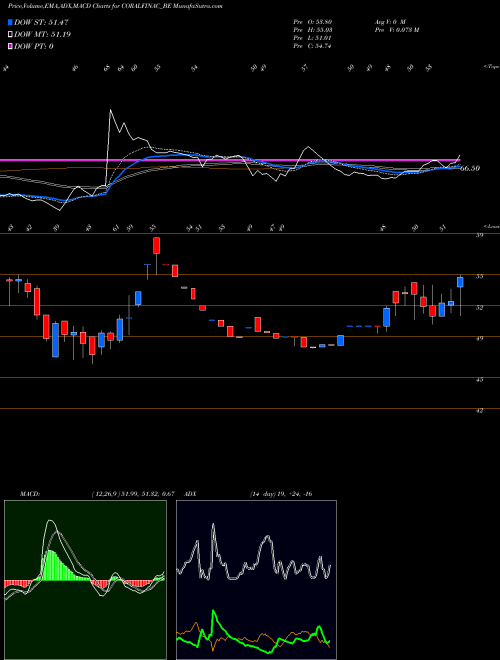This screenshot has width=500, height=660.
Task: Click the green +DI line peak in the ADX panel
Action: point(213,611)
